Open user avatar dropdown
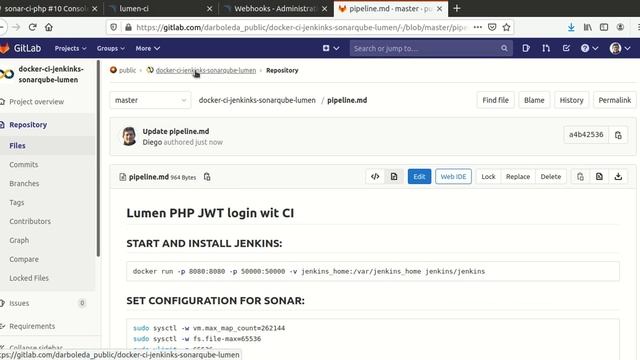 (620, 48)
